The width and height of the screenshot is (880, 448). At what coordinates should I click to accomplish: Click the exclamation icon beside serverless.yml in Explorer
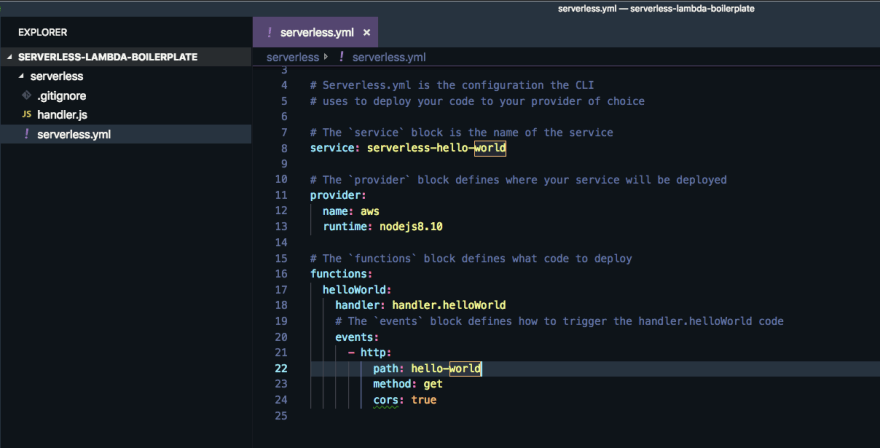click(26, 134)
